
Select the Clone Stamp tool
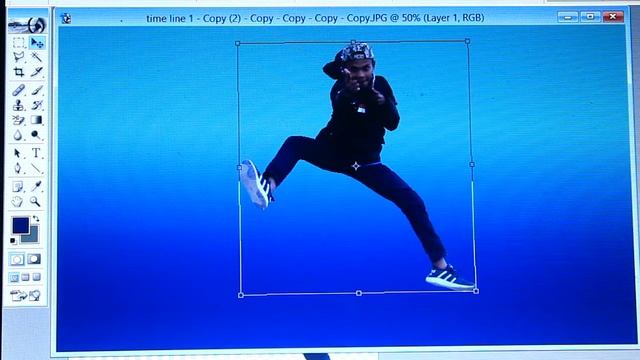pos(18,105)
